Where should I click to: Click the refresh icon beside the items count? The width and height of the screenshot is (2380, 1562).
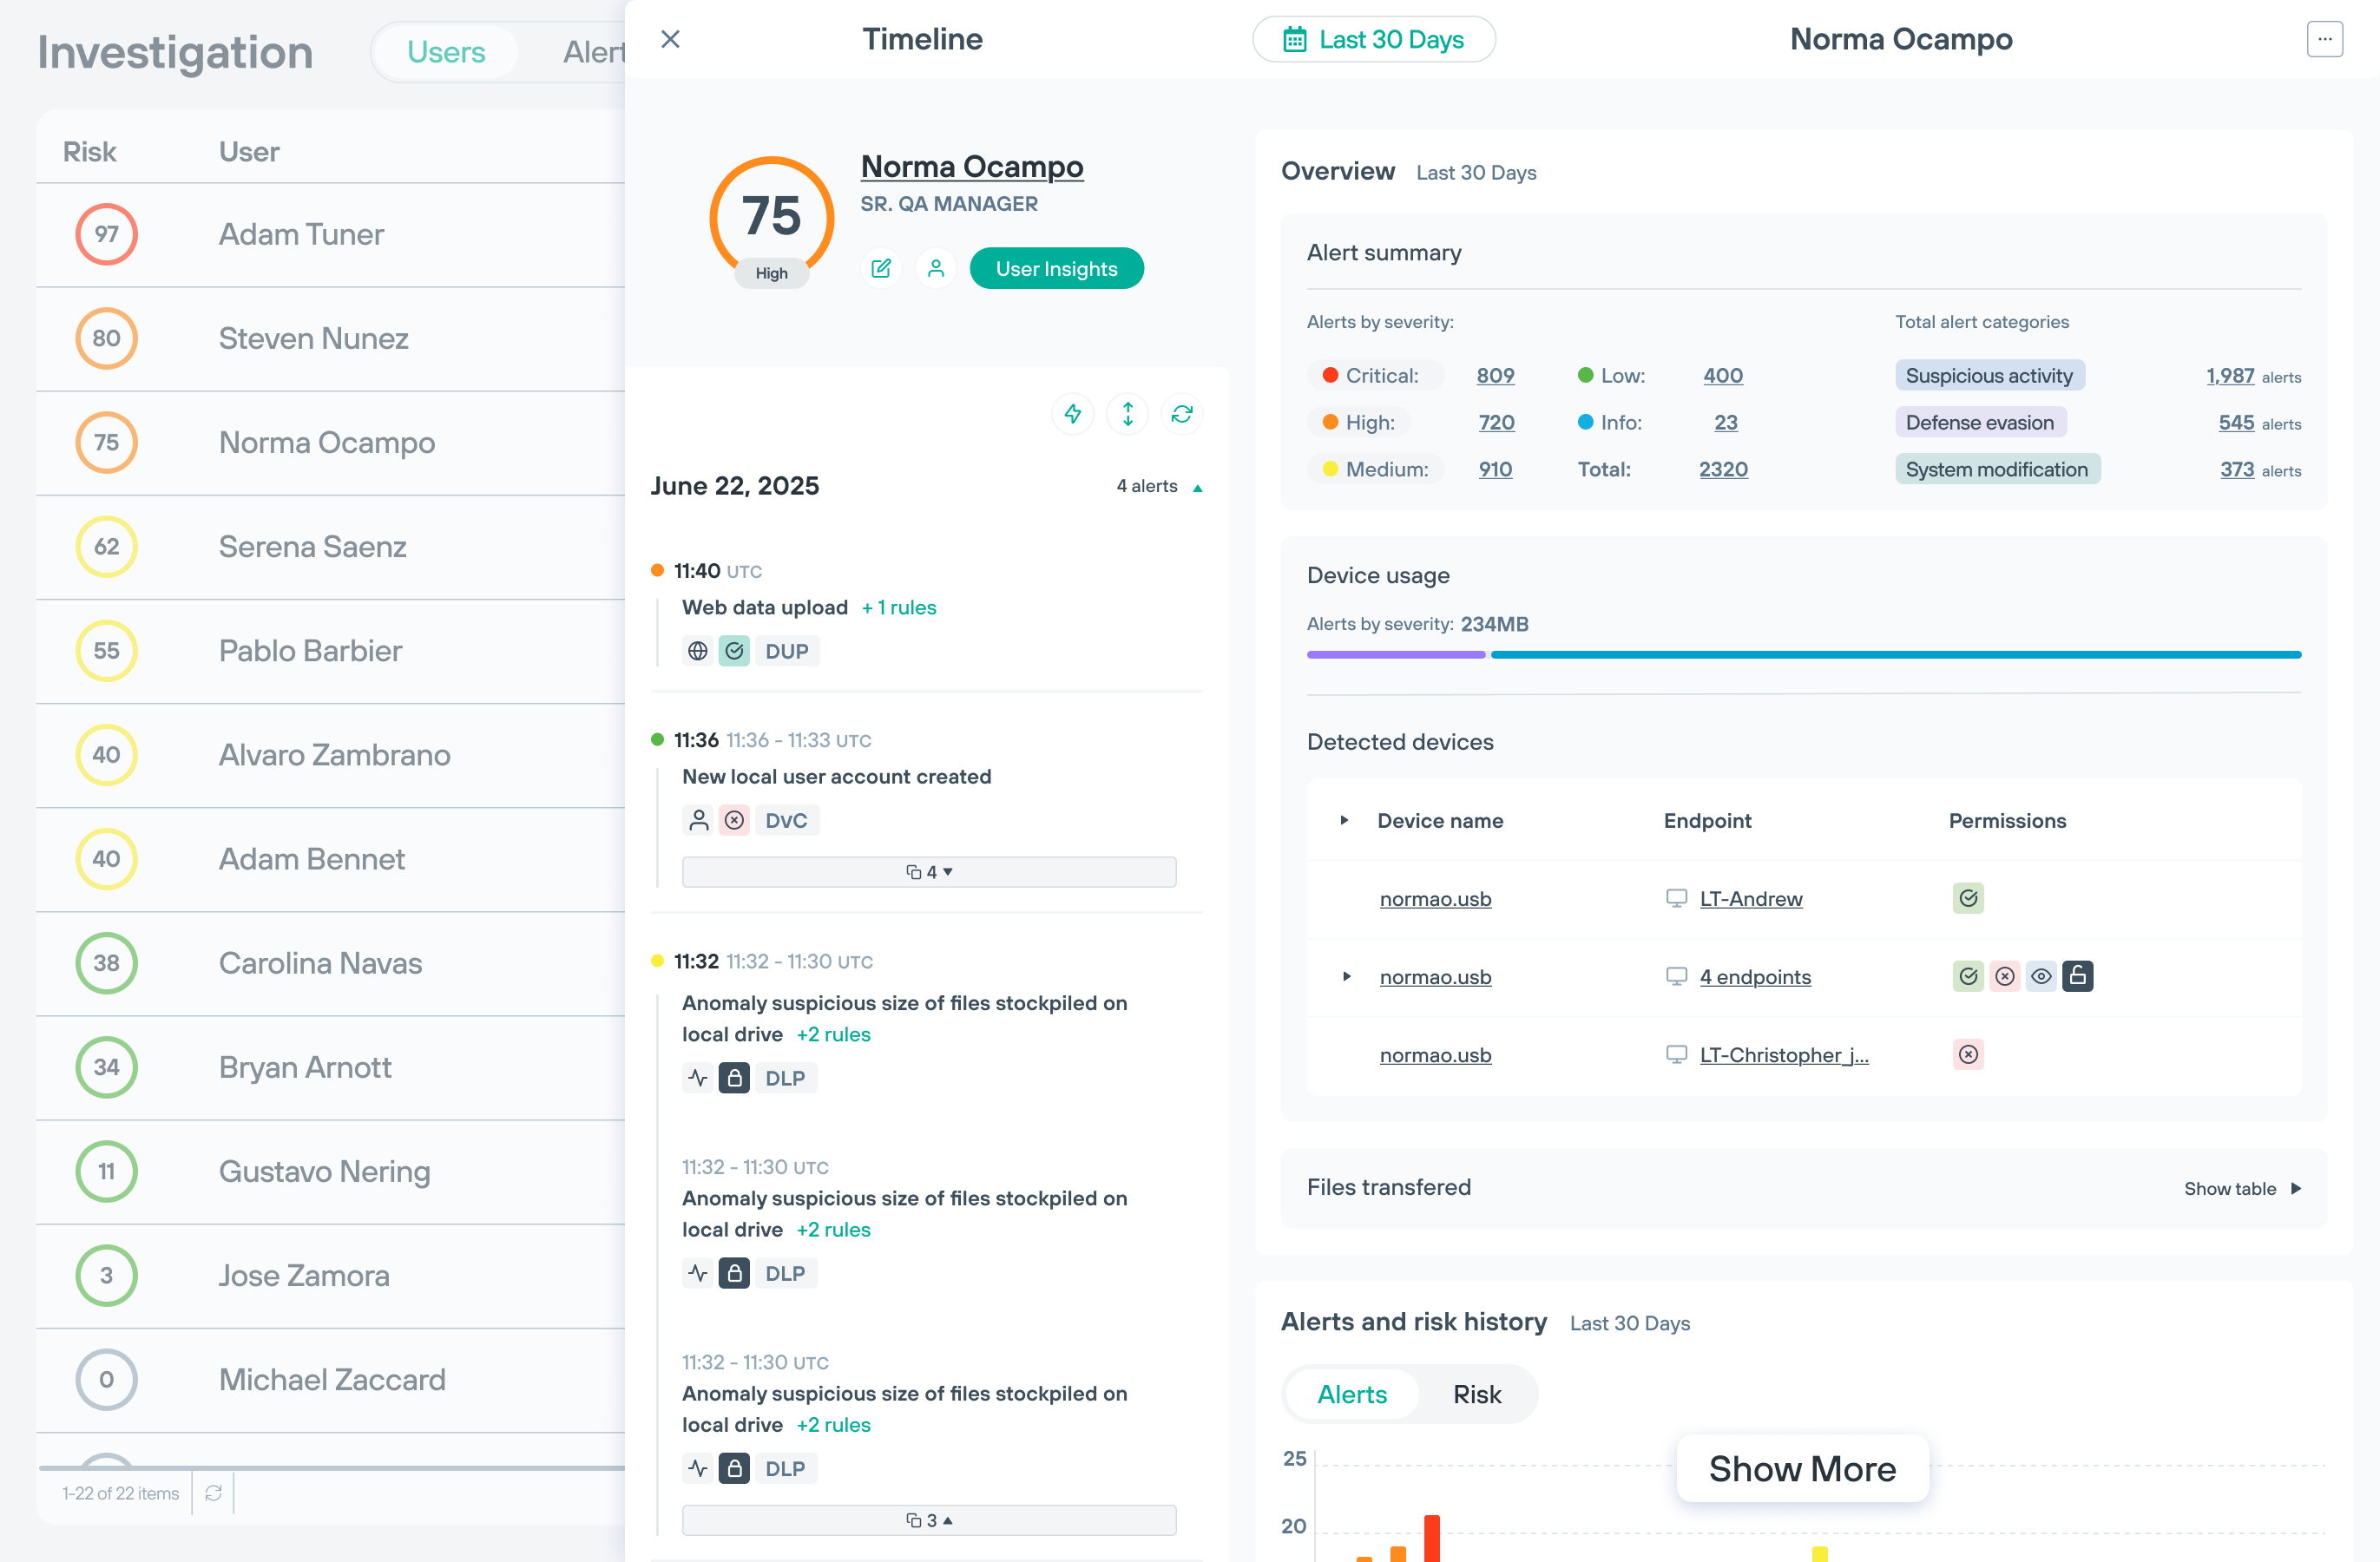tap(213, 1492)
